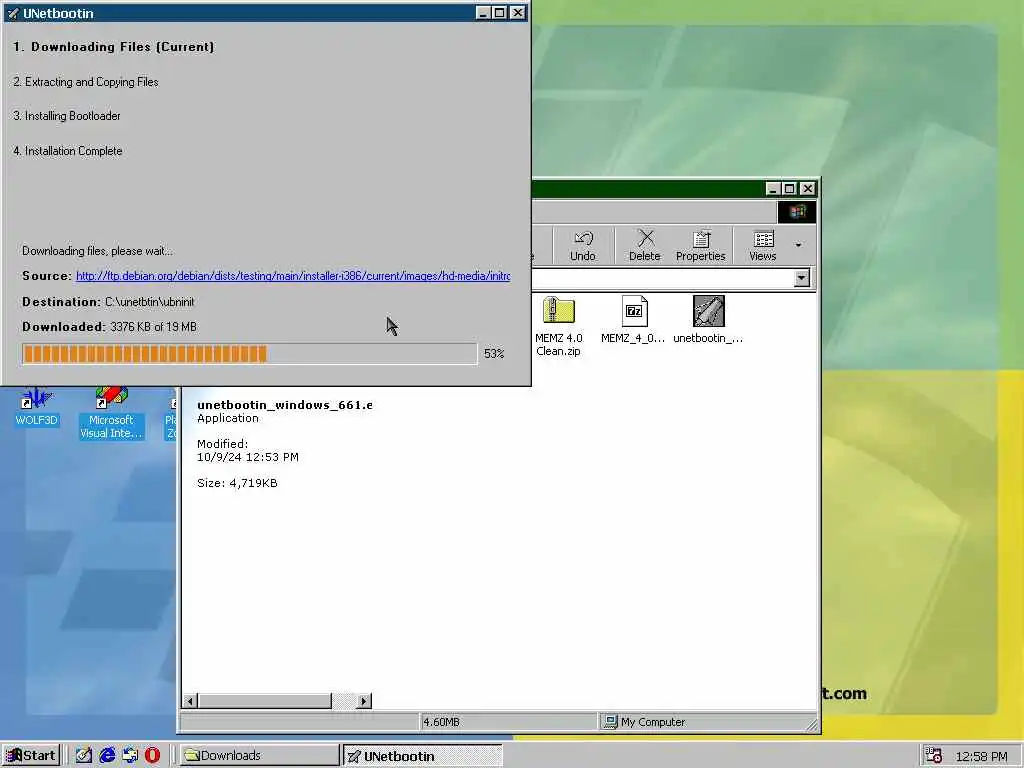The image size is (1024, 768).
Task: Close the Downloads explorer window
Action: [807, 189]
